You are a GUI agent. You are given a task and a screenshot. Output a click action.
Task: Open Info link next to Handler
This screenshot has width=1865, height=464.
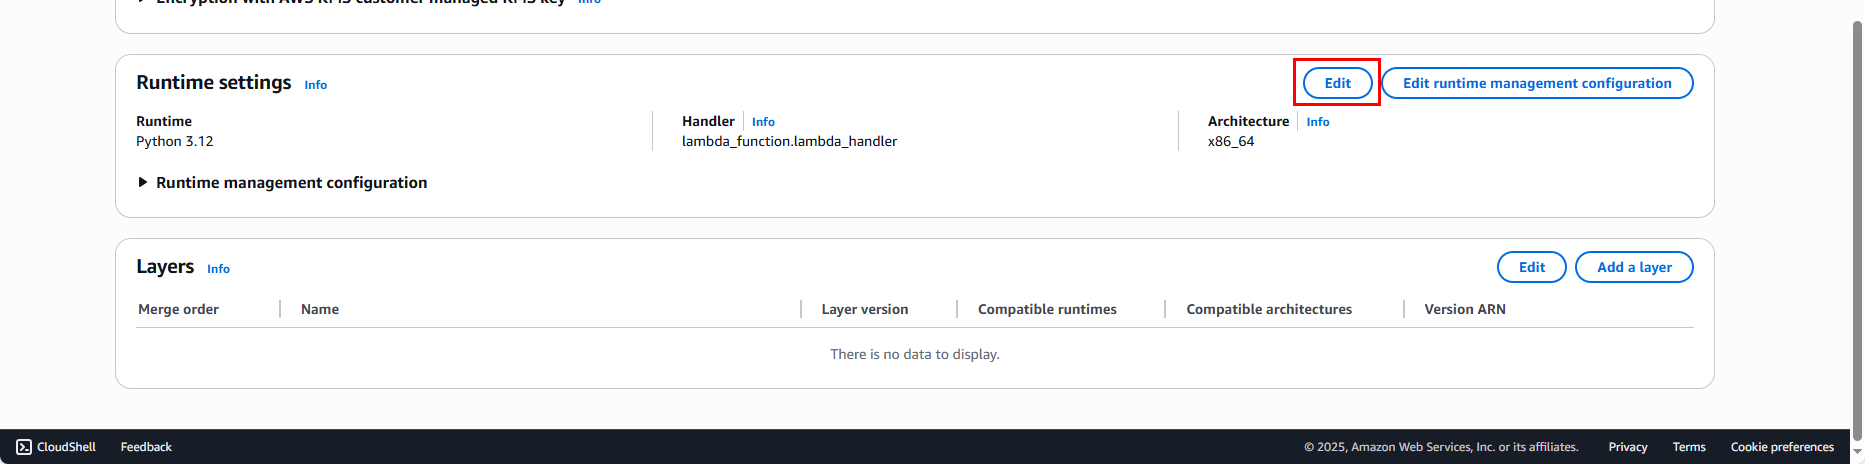pos(763,122)
